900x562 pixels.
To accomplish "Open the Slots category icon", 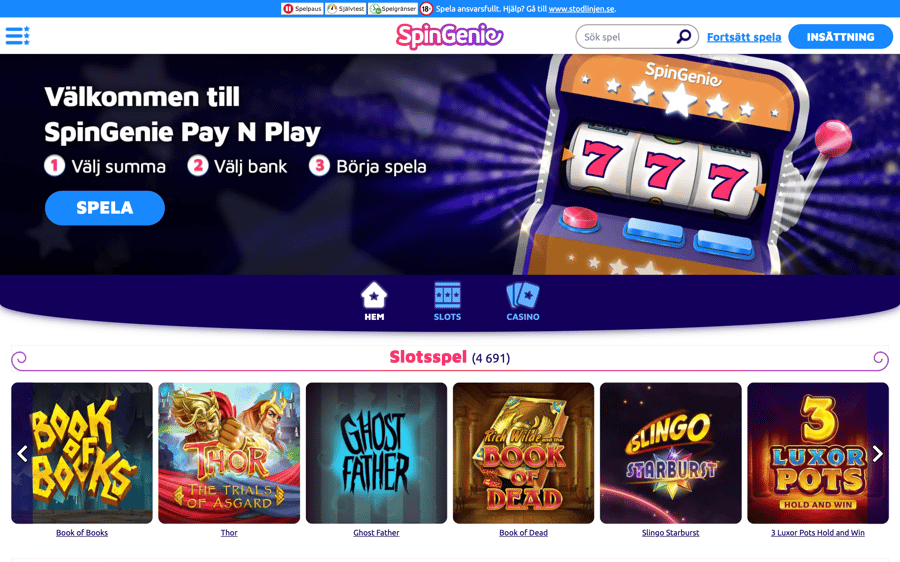I will click(447, 301).
